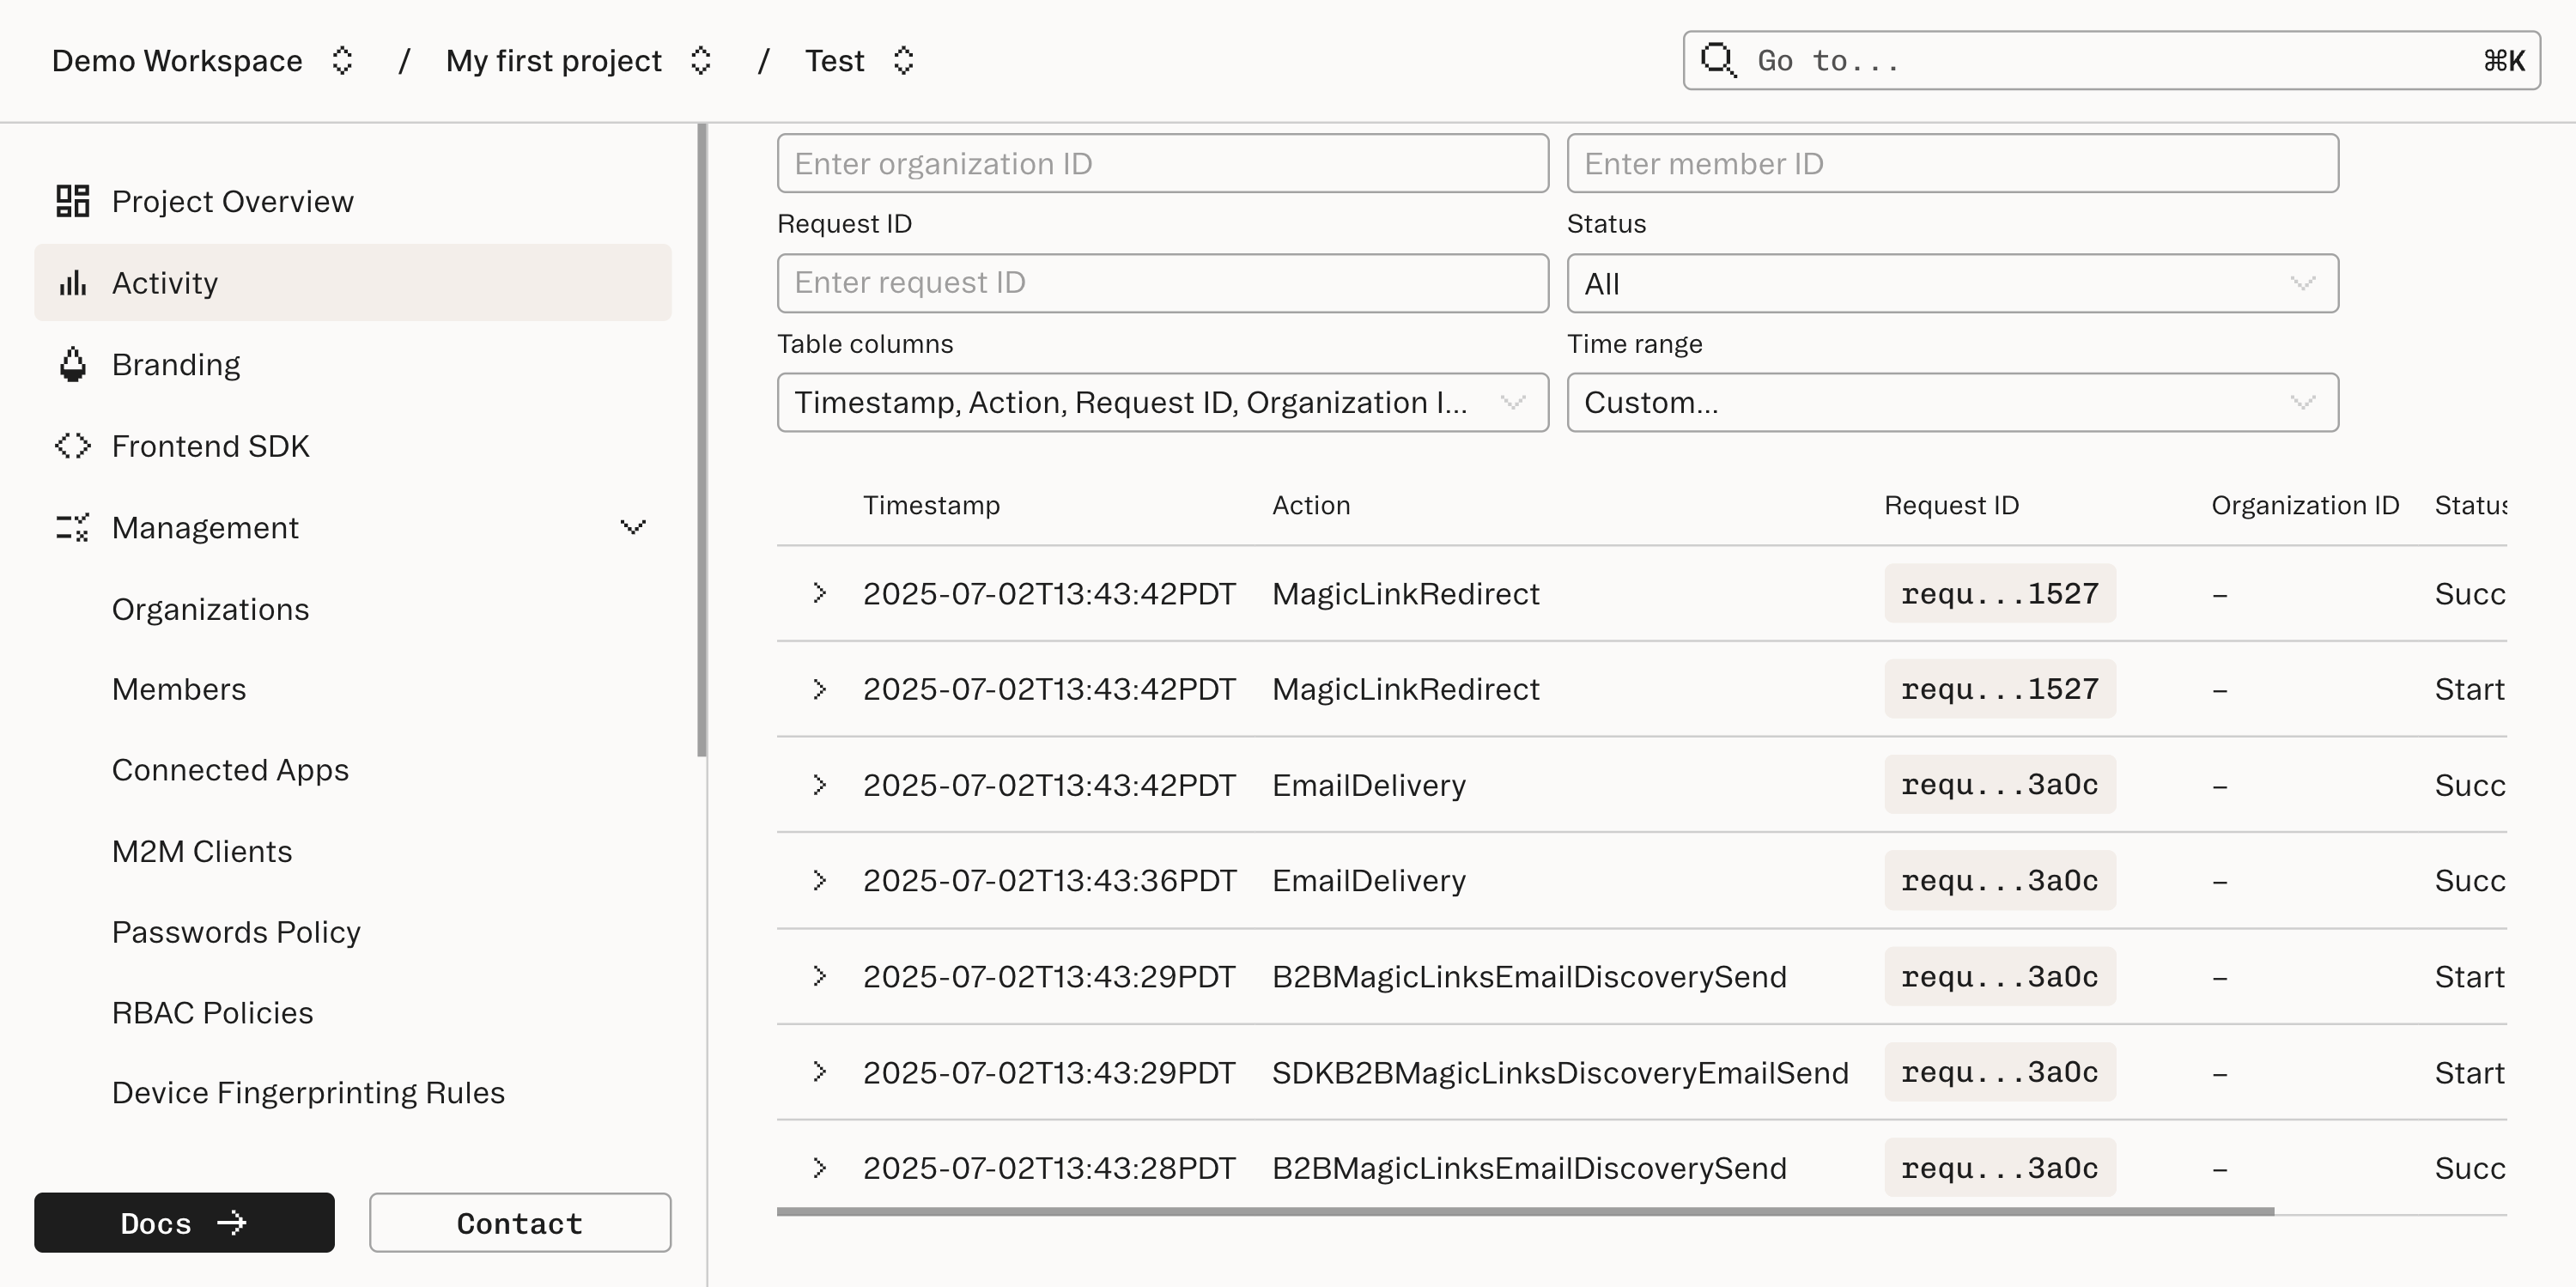Click the Management section icon
Viewport: 2576px width, 1287px height.
pos(71,527)
